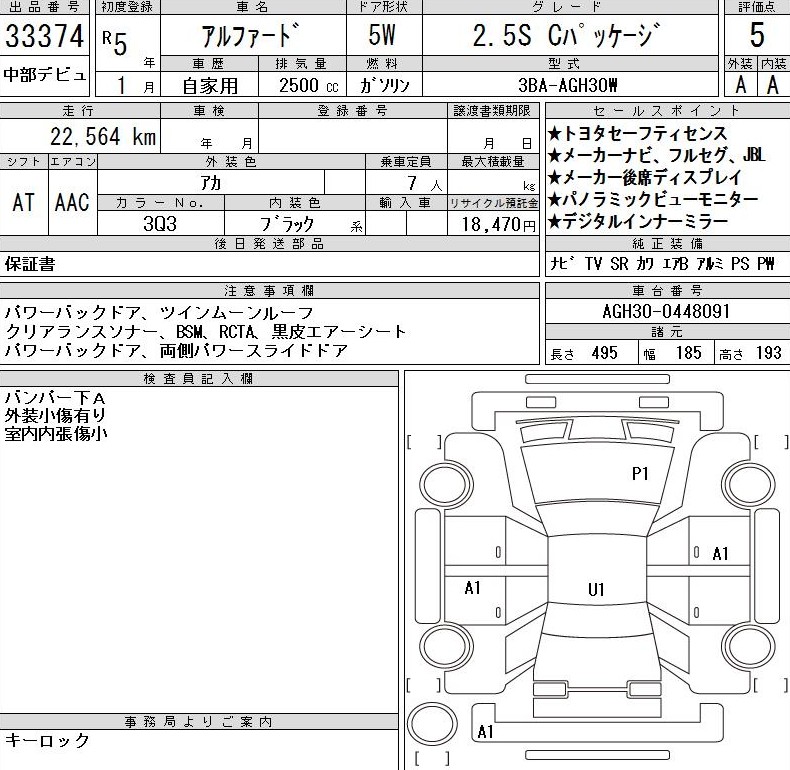Viewport: 790px width, 770px height.
Task: Select the 検査員記入欄 section header
Action: tap(198, 378)
